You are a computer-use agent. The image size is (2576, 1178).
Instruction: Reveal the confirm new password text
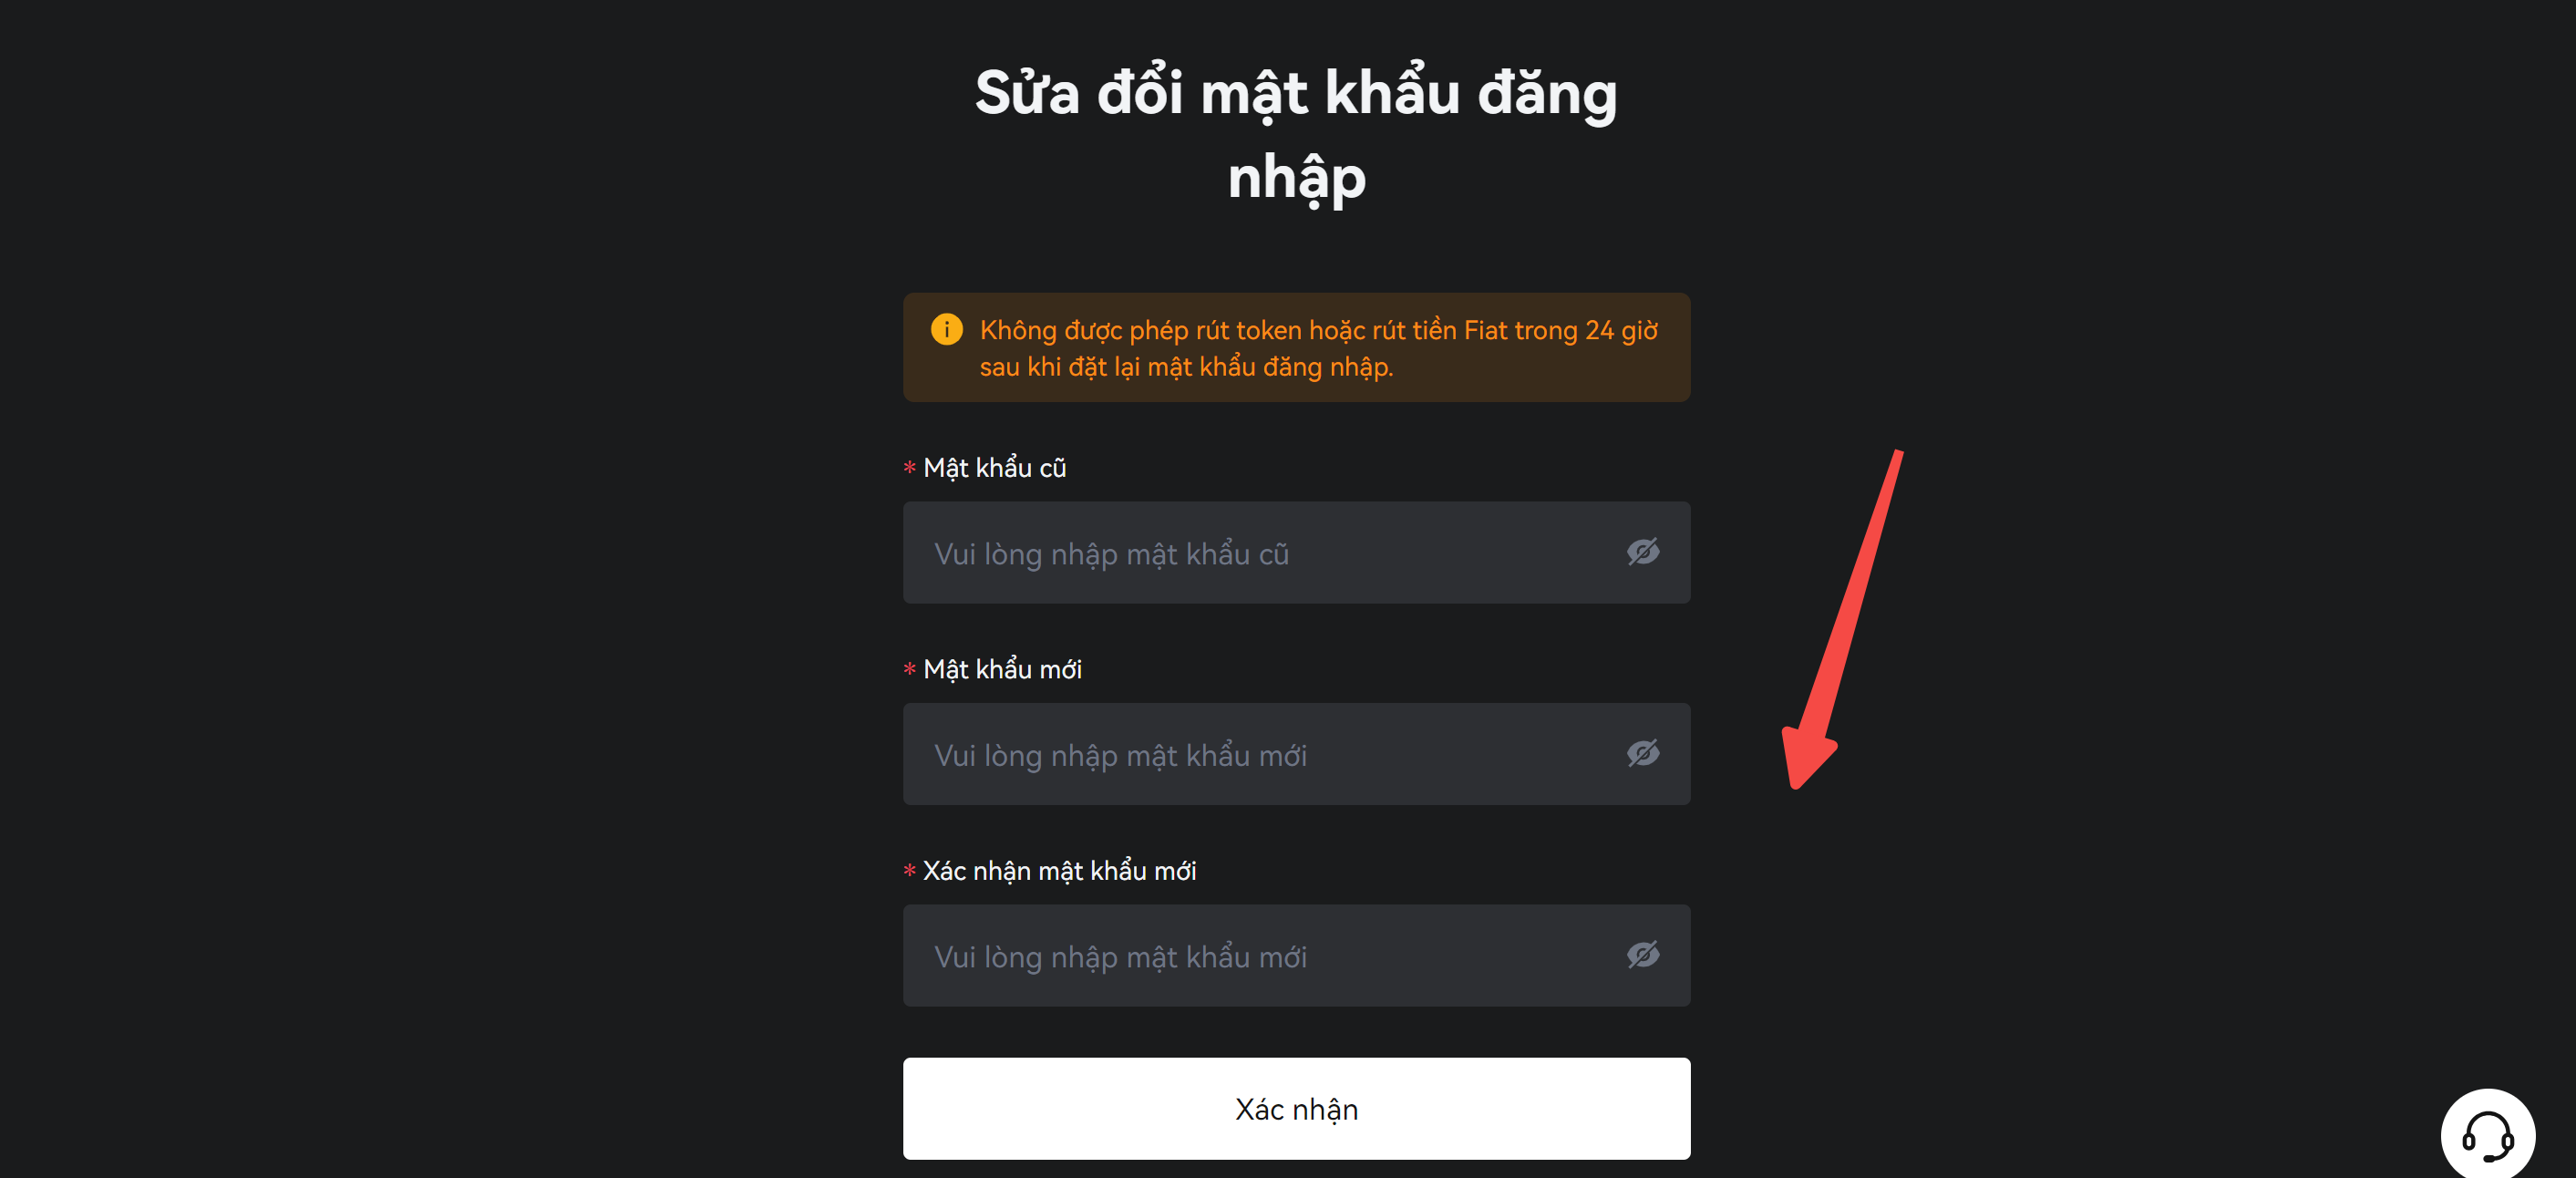coord(1642,955)
